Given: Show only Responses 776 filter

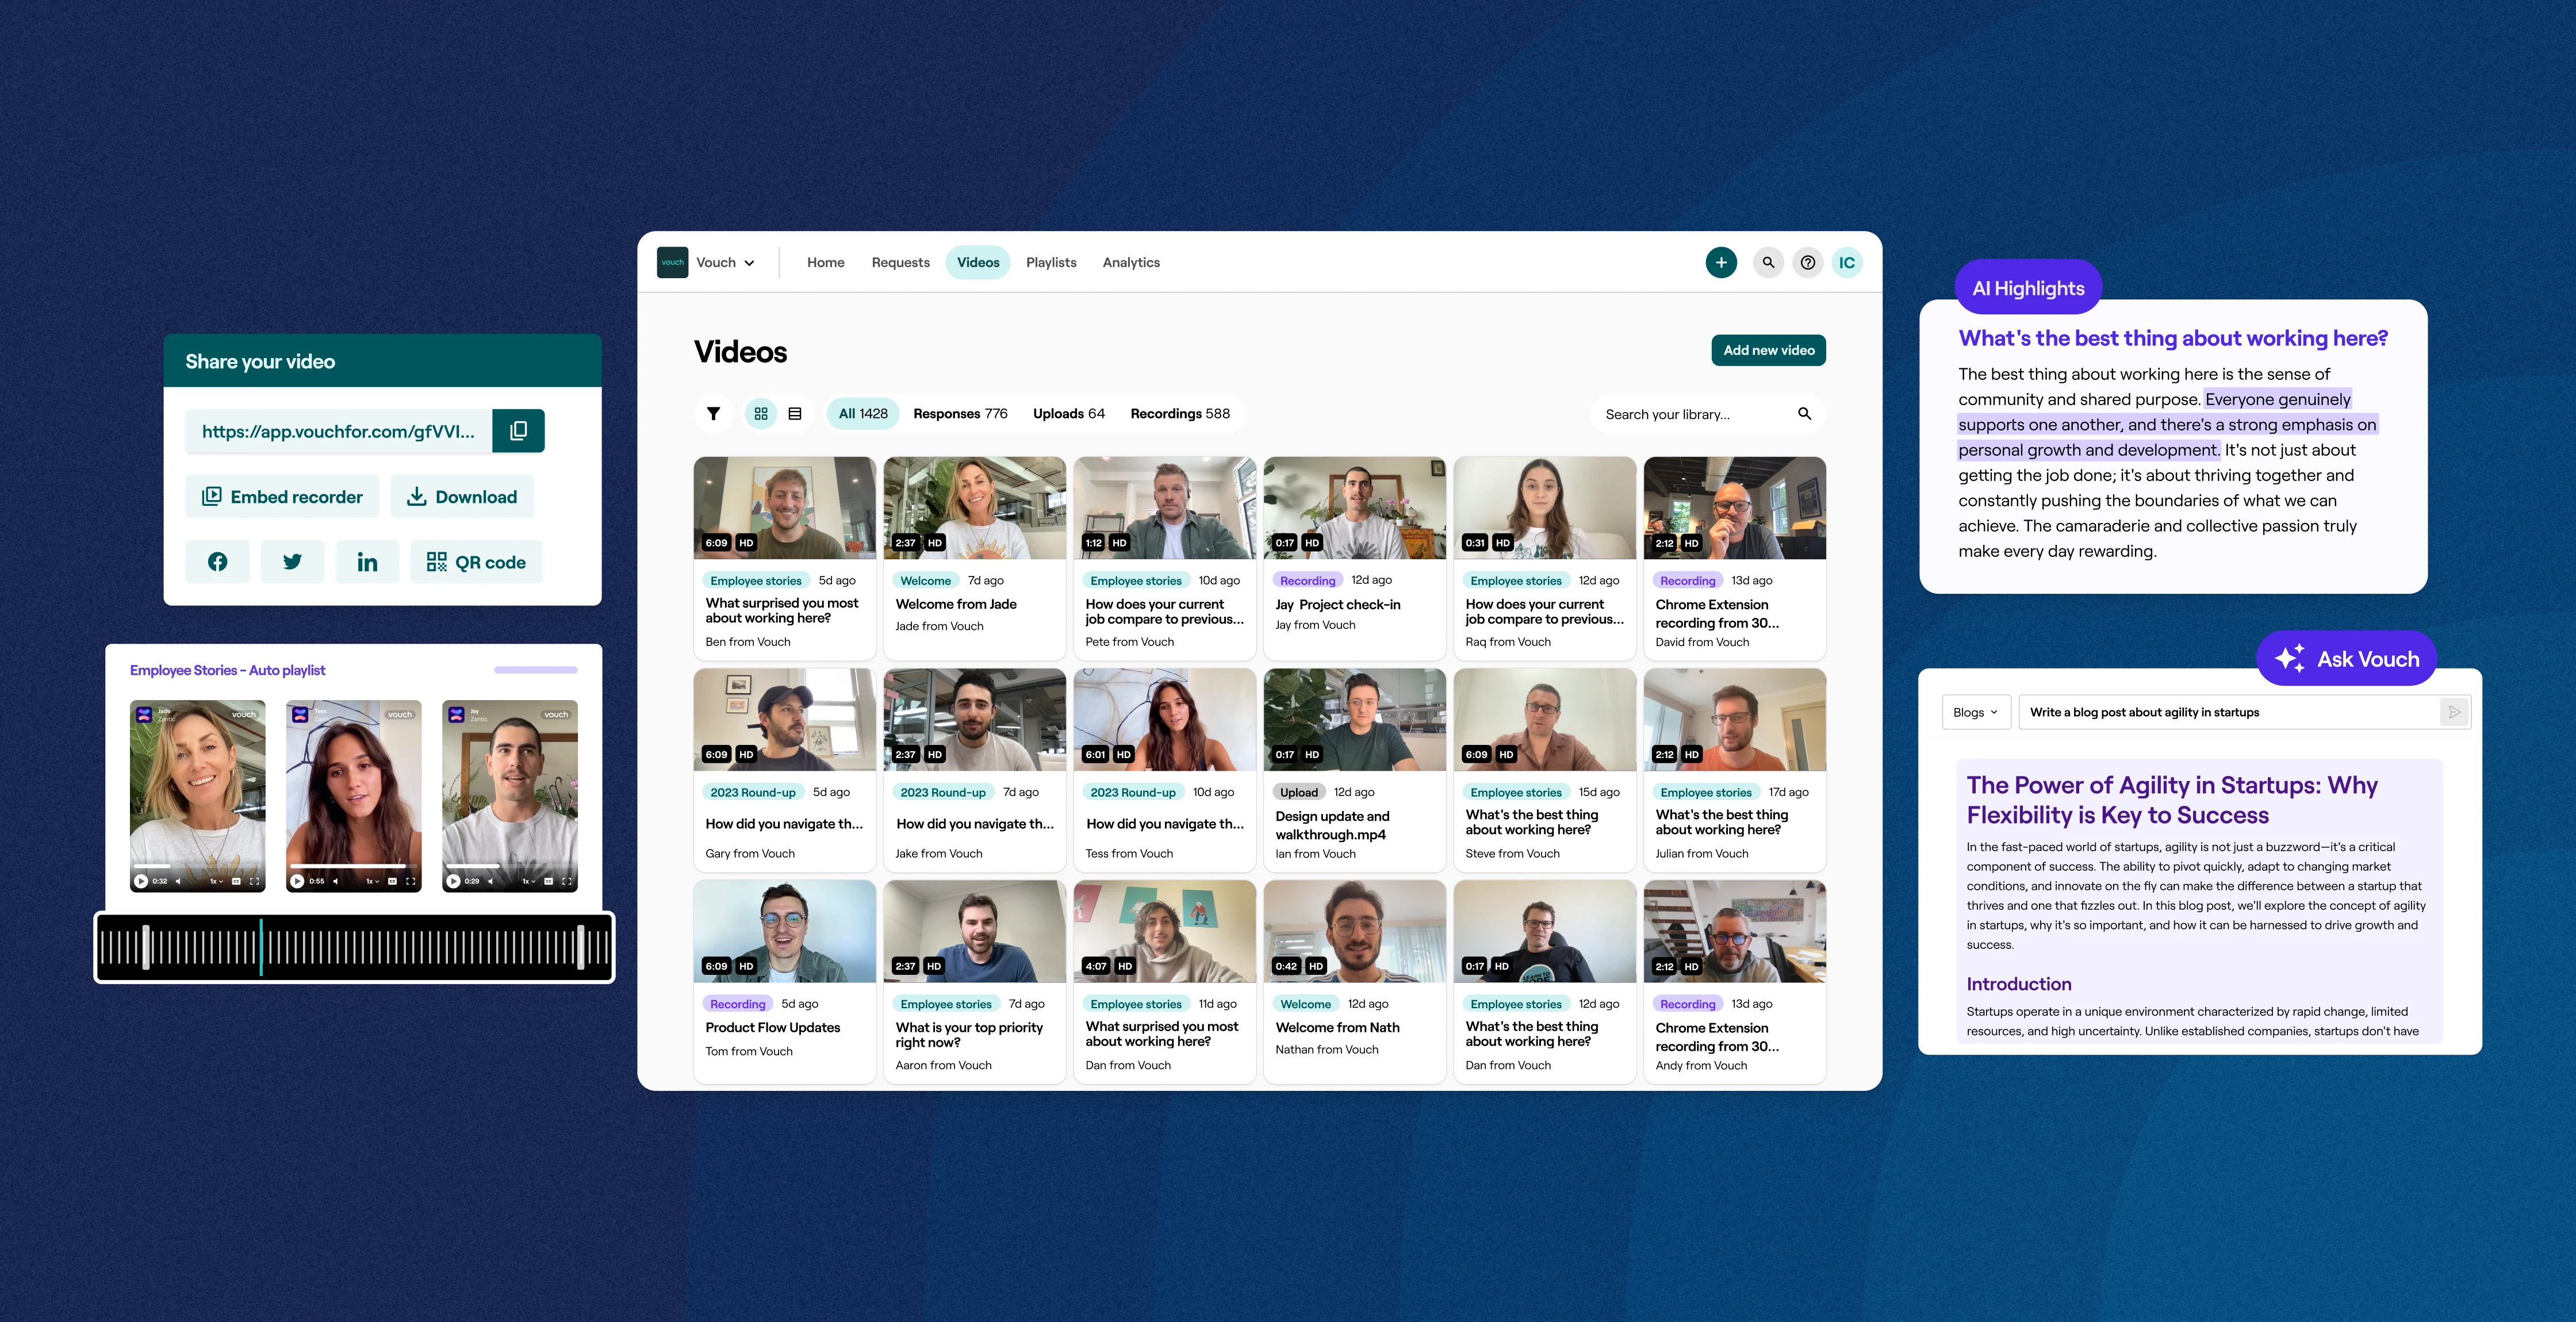Looking at the screenshot, I should point(959,413).
